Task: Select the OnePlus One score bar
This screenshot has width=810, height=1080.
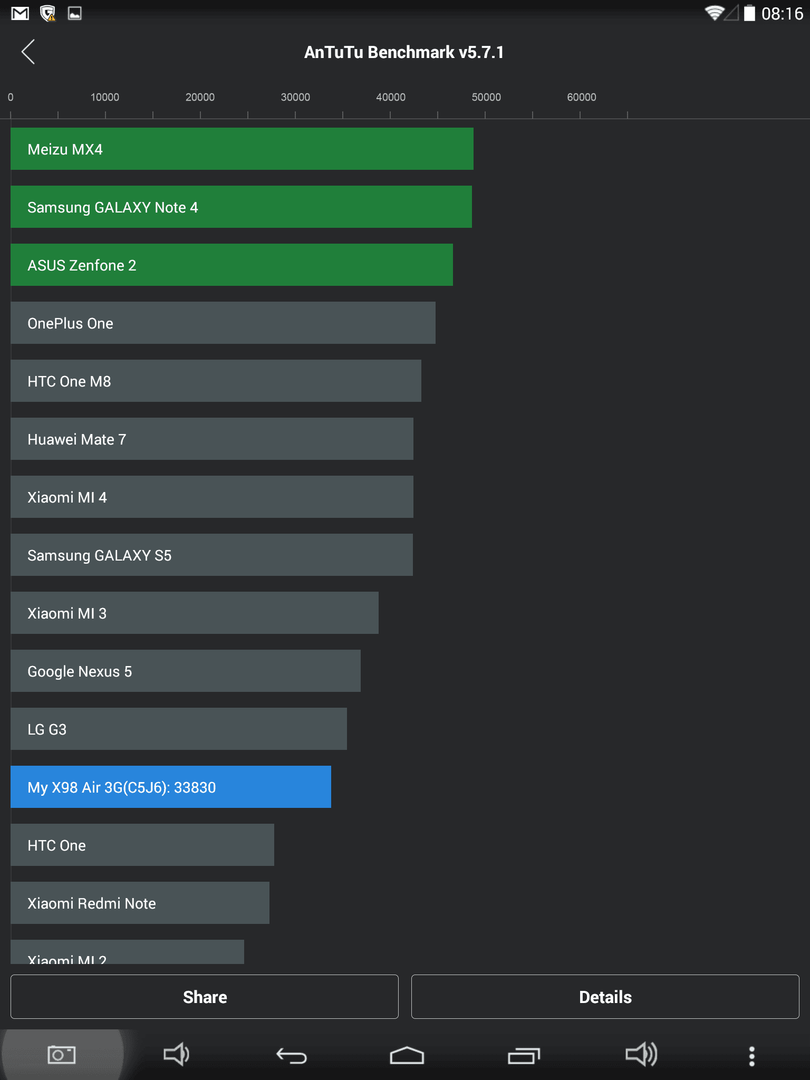Action: pyautogui.click(x=223, y=322)
